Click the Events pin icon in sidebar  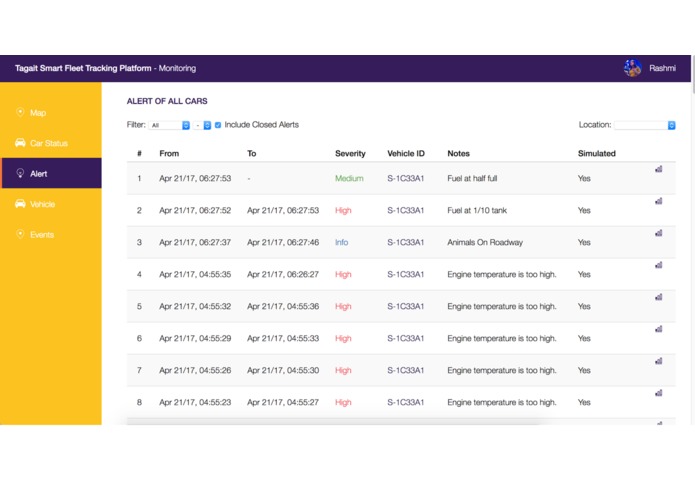coord(20,234)
